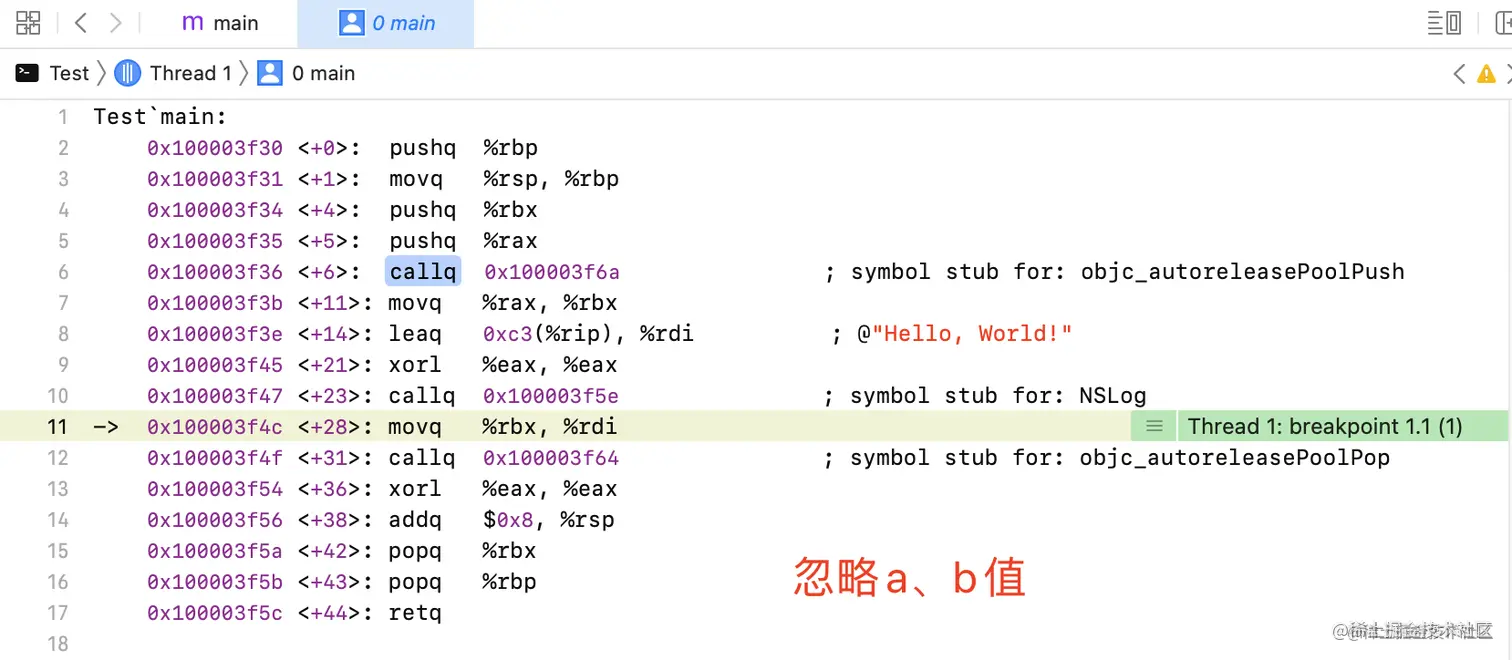Click the $0x8, %rsp operand

click(548, 520)
